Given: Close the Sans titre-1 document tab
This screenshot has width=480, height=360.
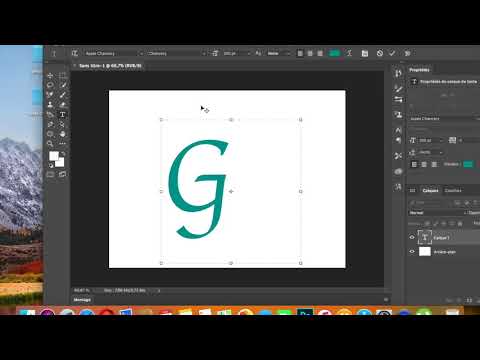Looking at the screenshot, I should coord(74,66).
